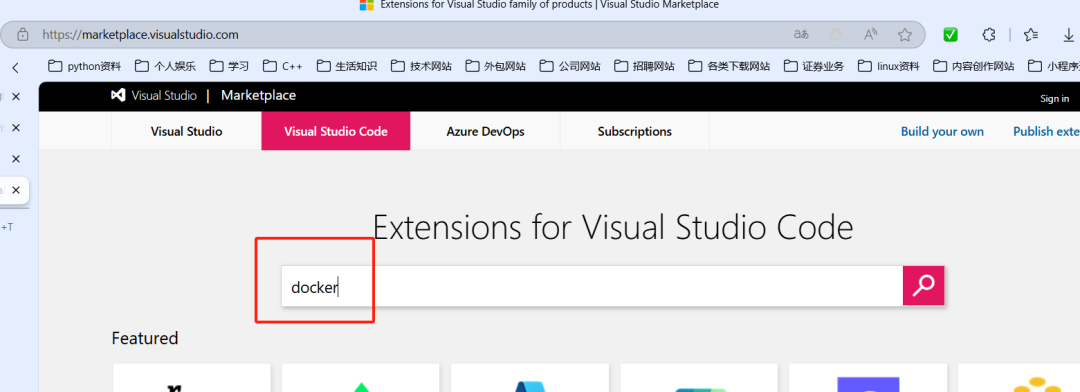Switch to the Azure DevOps tab
This screenshot has width=1080, height=392.
(x=485, y=131)
